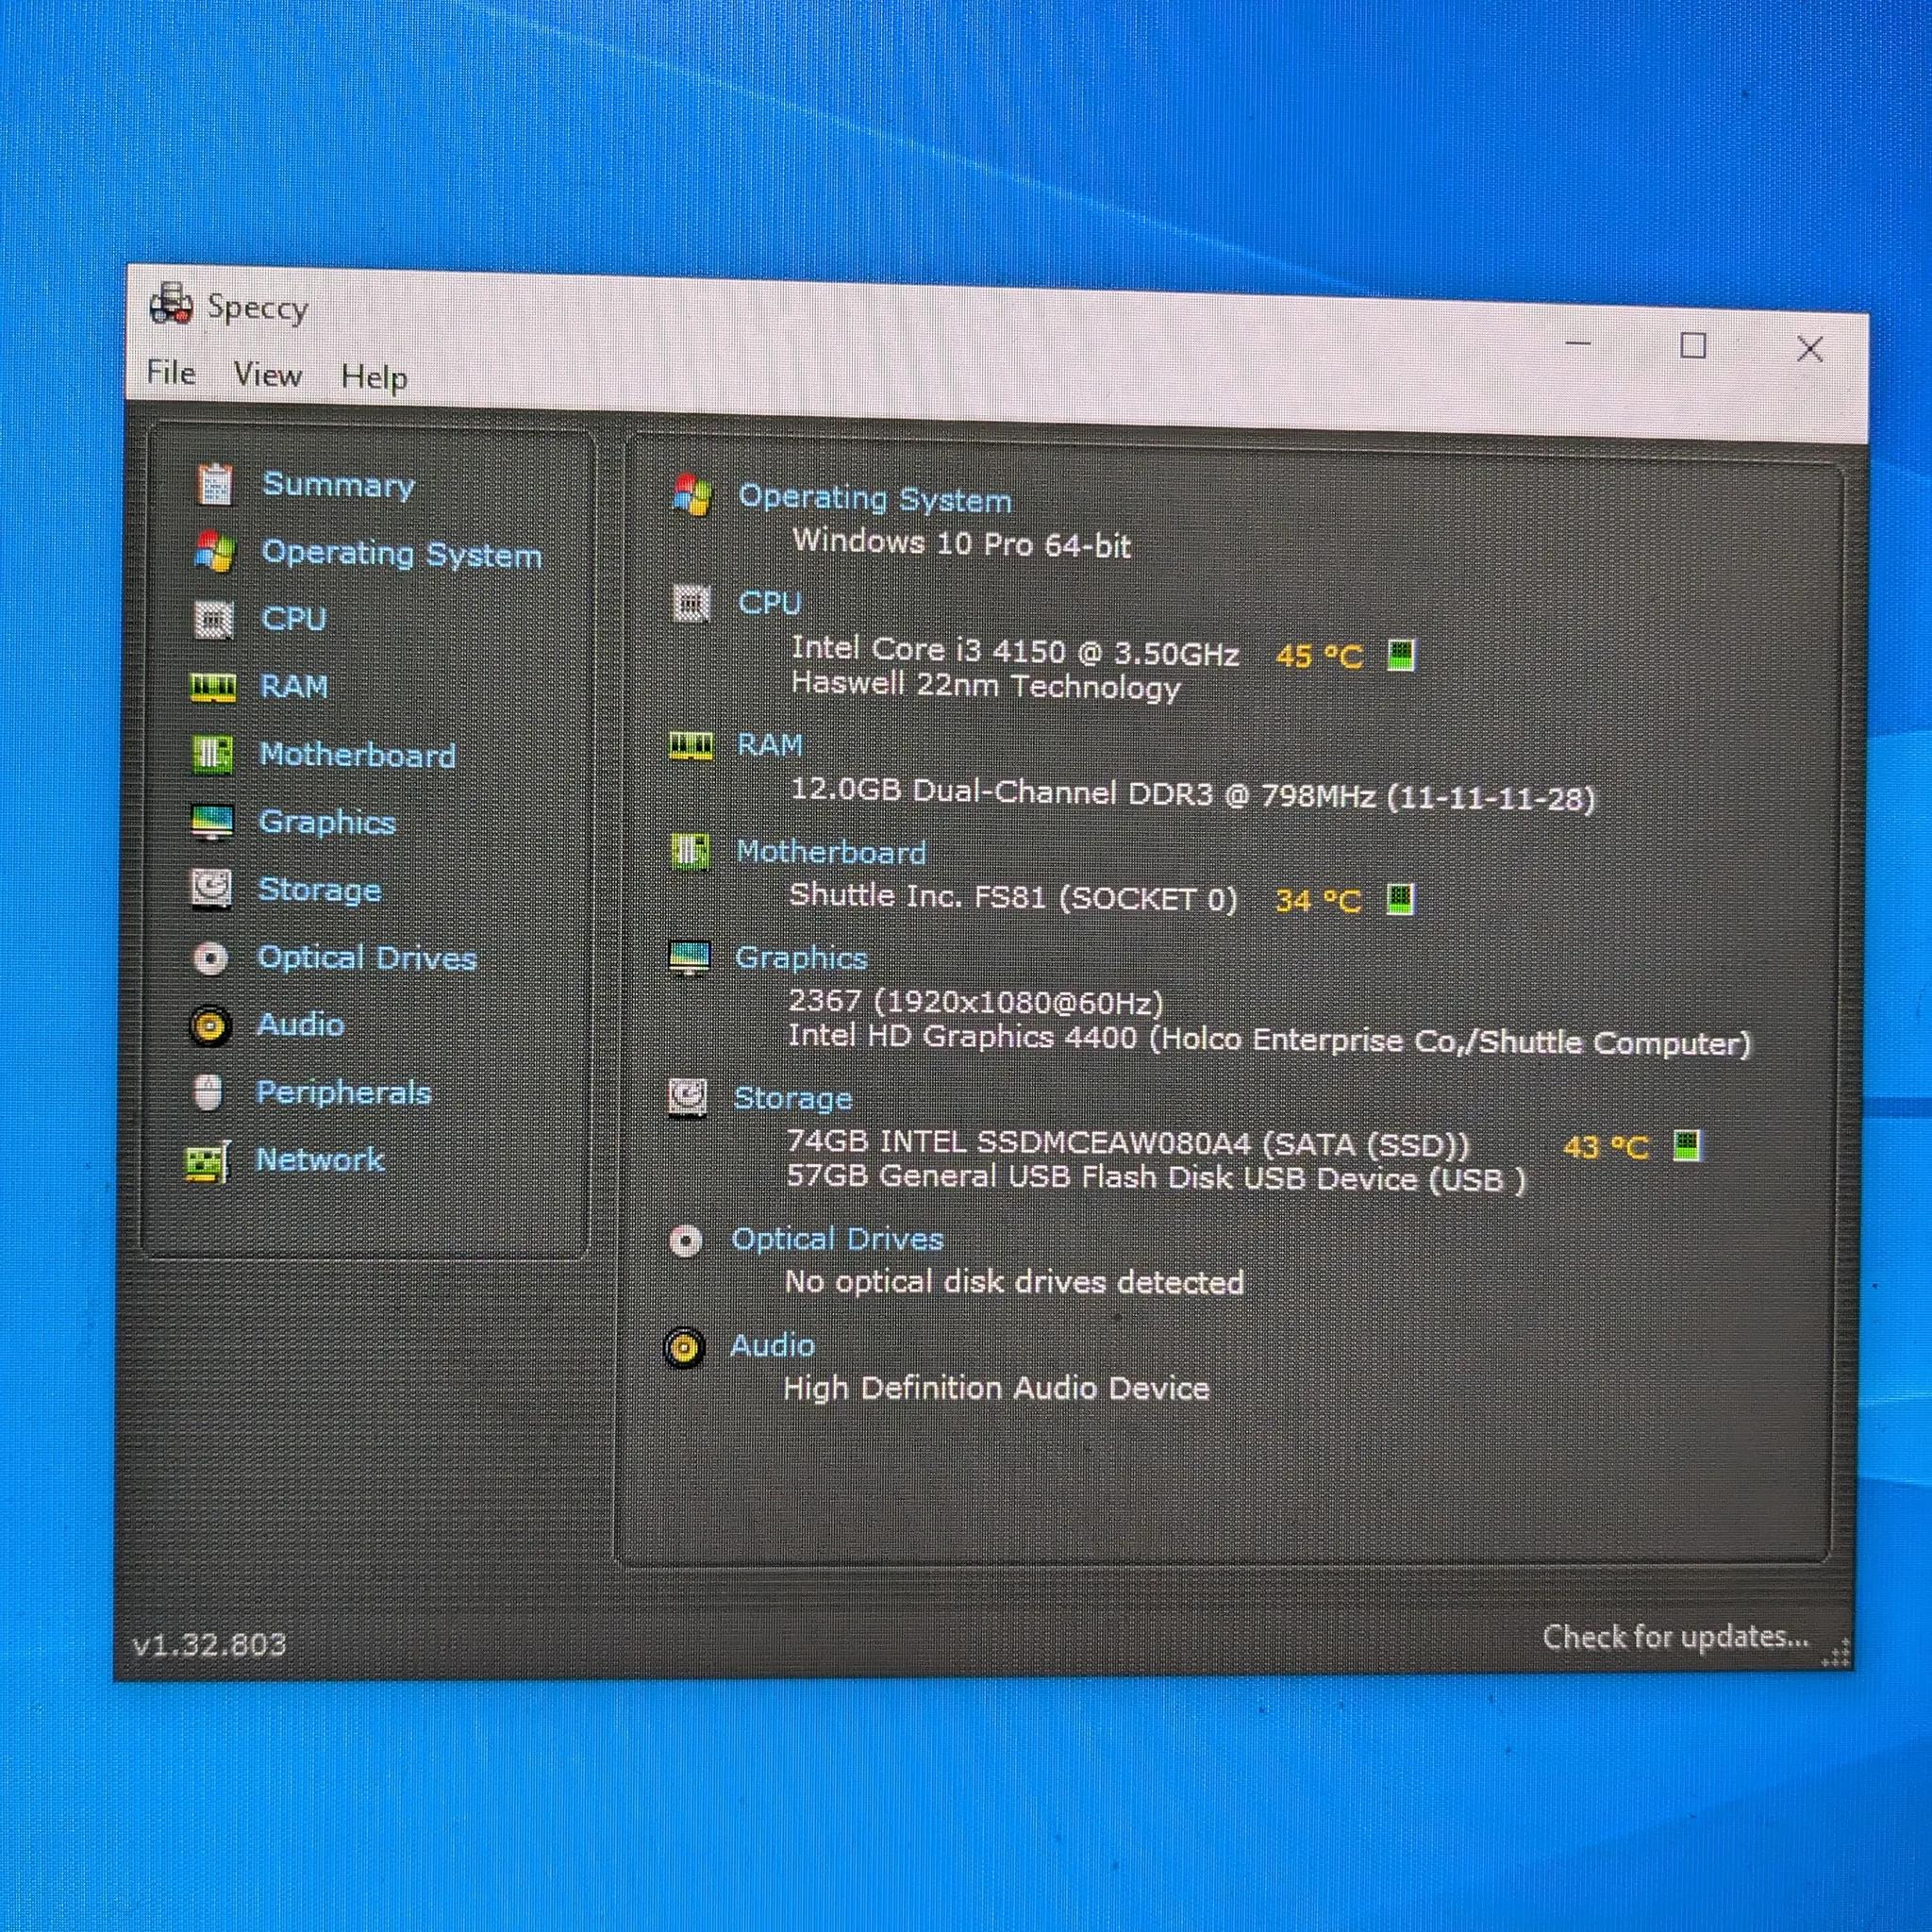This screenshot has height=1932, width=1932.
Task: Select Optical Drives in the sidebar list
Action: (367, 958)
